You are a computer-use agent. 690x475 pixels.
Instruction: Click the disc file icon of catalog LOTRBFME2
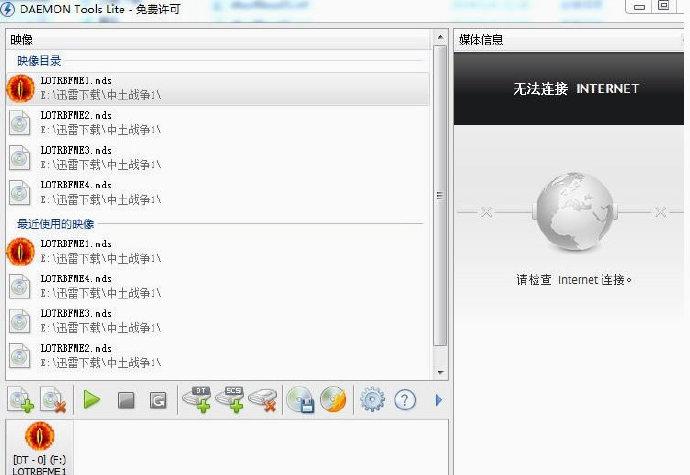click(20, 123)
